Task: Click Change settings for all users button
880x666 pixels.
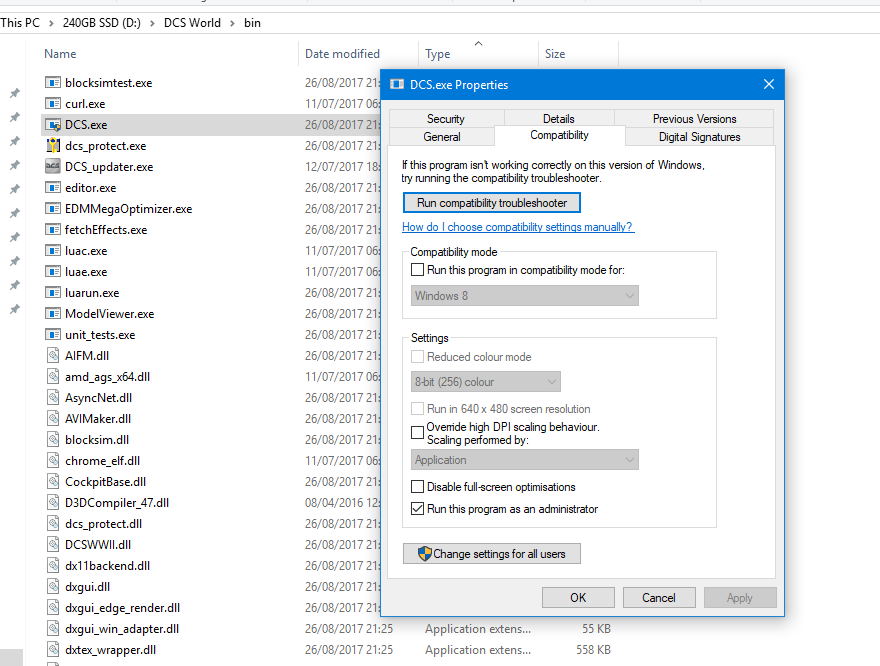Action: click(x=492, y=554)
